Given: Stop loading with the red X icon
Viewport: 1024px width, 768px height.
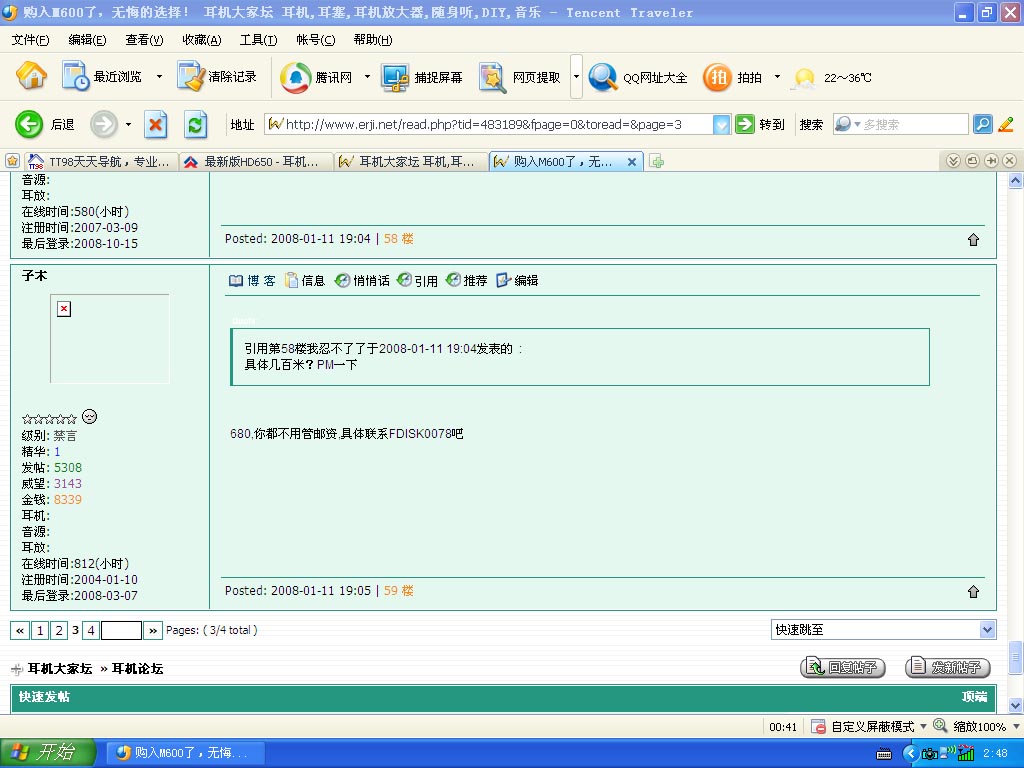Looking at the screenshot, I should tap(155, 124).
